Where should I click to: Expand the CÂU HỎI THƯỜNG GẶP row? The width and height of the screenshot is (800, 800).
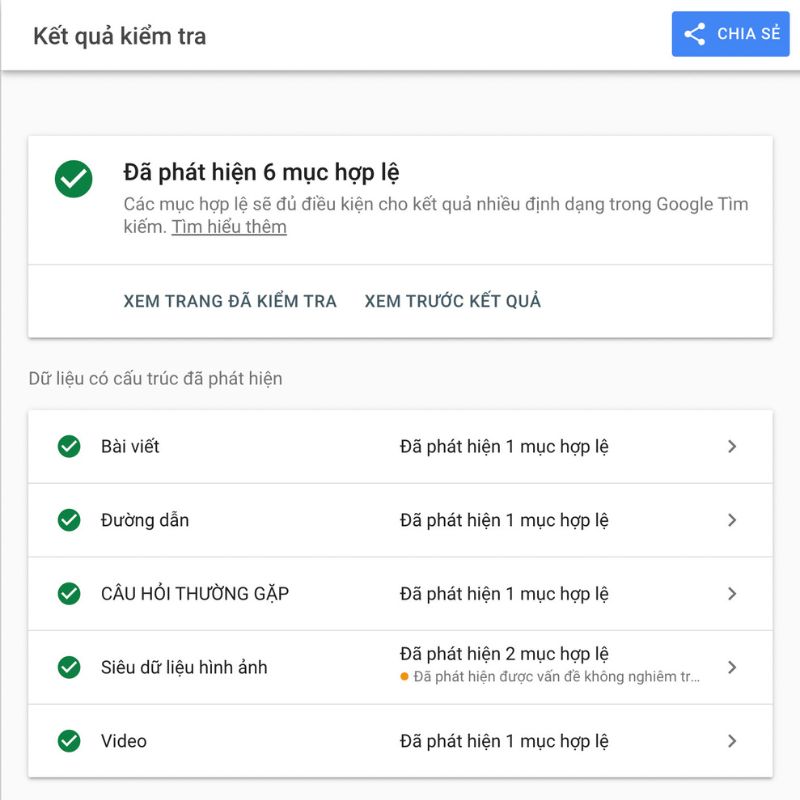tap(729, 593)
